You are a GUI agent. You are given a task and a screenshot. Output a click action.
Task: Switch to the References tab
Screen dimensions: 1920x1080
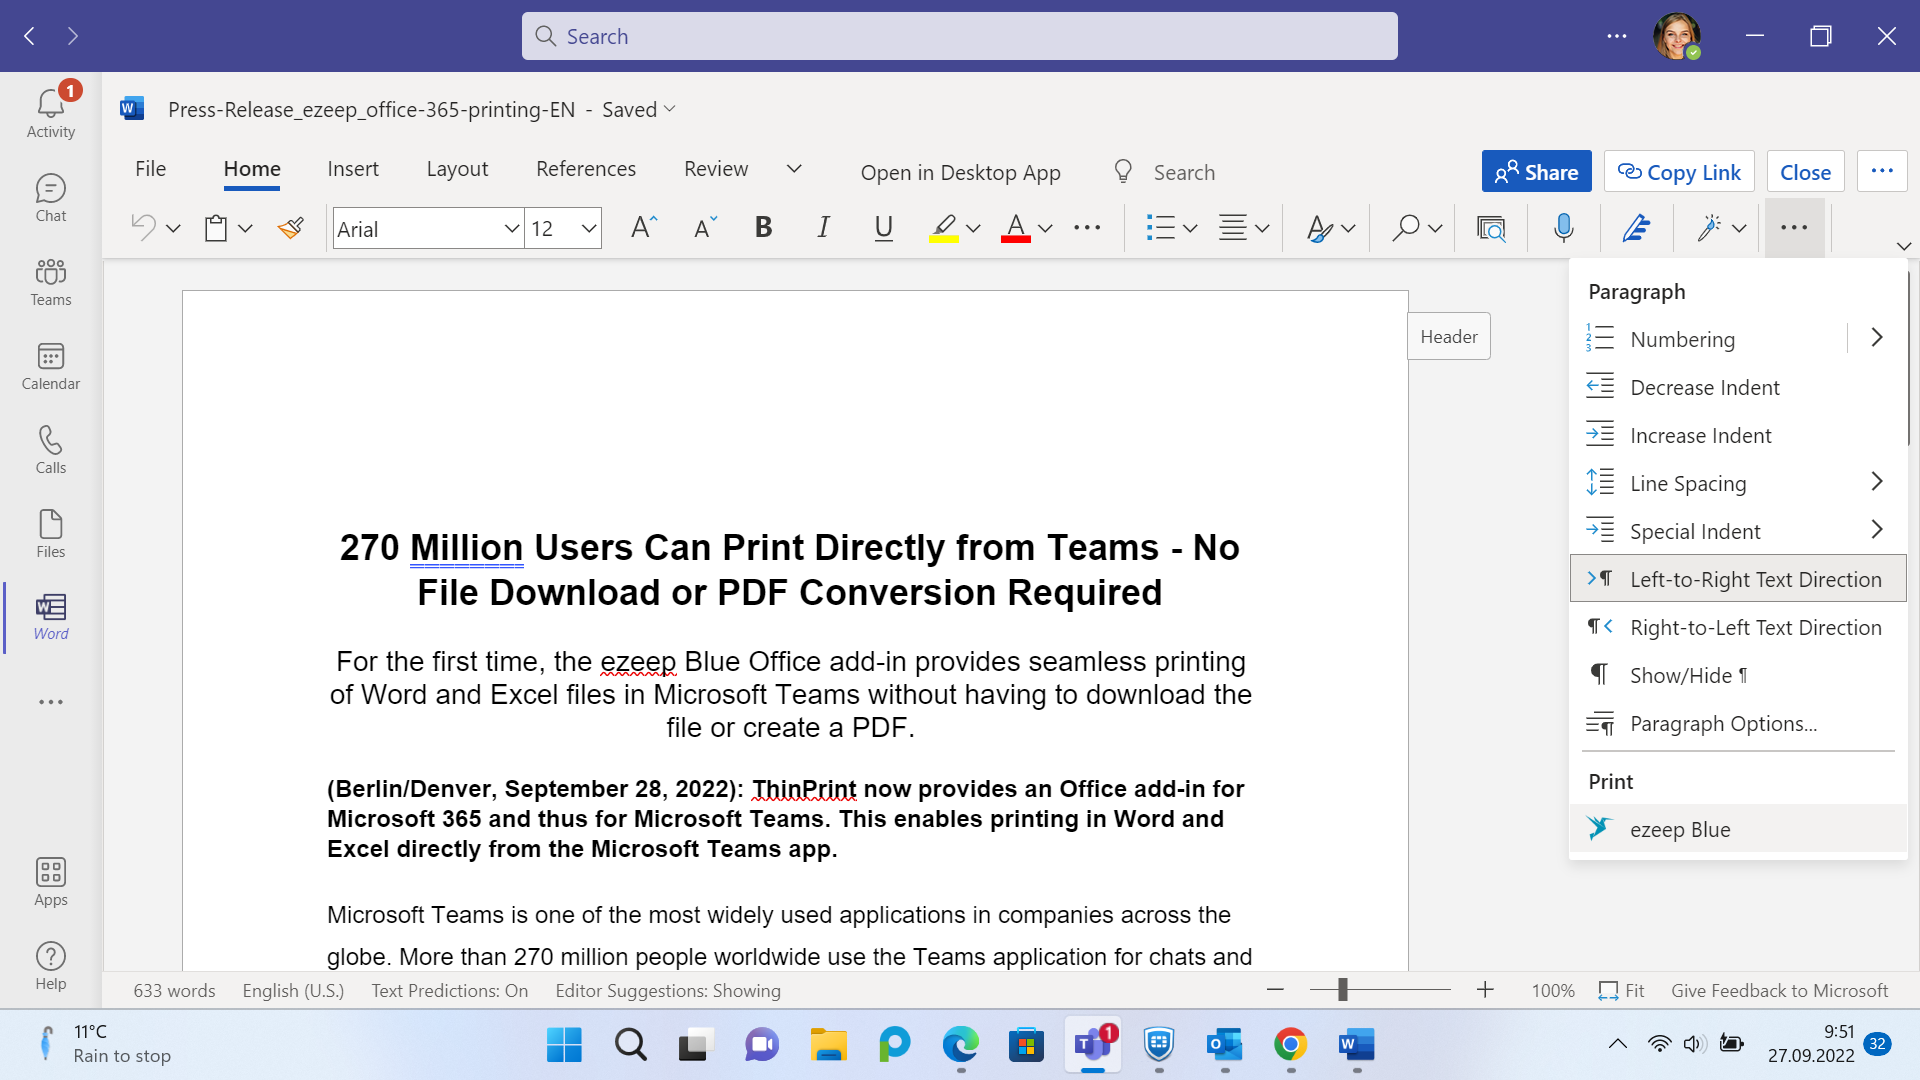click(x=586, y=169)
